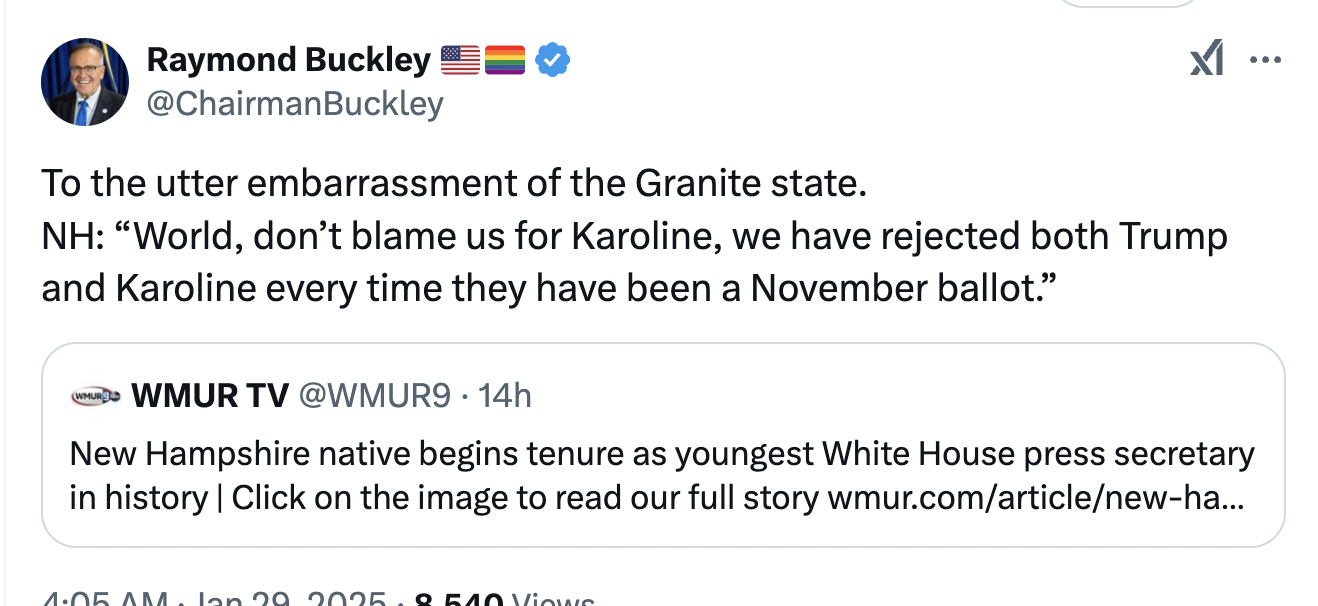1318x606 pixels.
Task: Open the @WMUR9 handle
Action: click(x=375, y=397)
